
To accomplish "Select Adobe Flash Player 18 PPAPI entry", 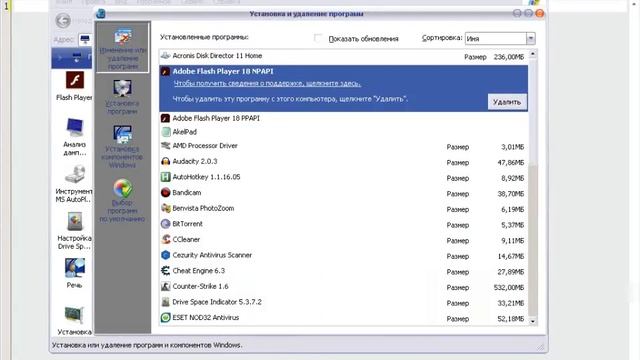I will (343, 118).
